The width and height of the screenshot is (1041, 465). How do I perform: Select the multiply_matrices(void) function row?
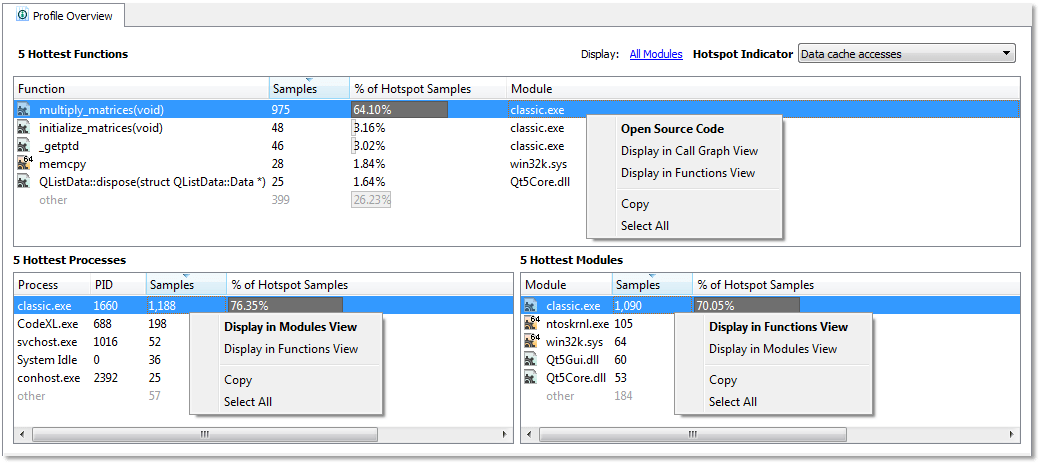point(517,110)
